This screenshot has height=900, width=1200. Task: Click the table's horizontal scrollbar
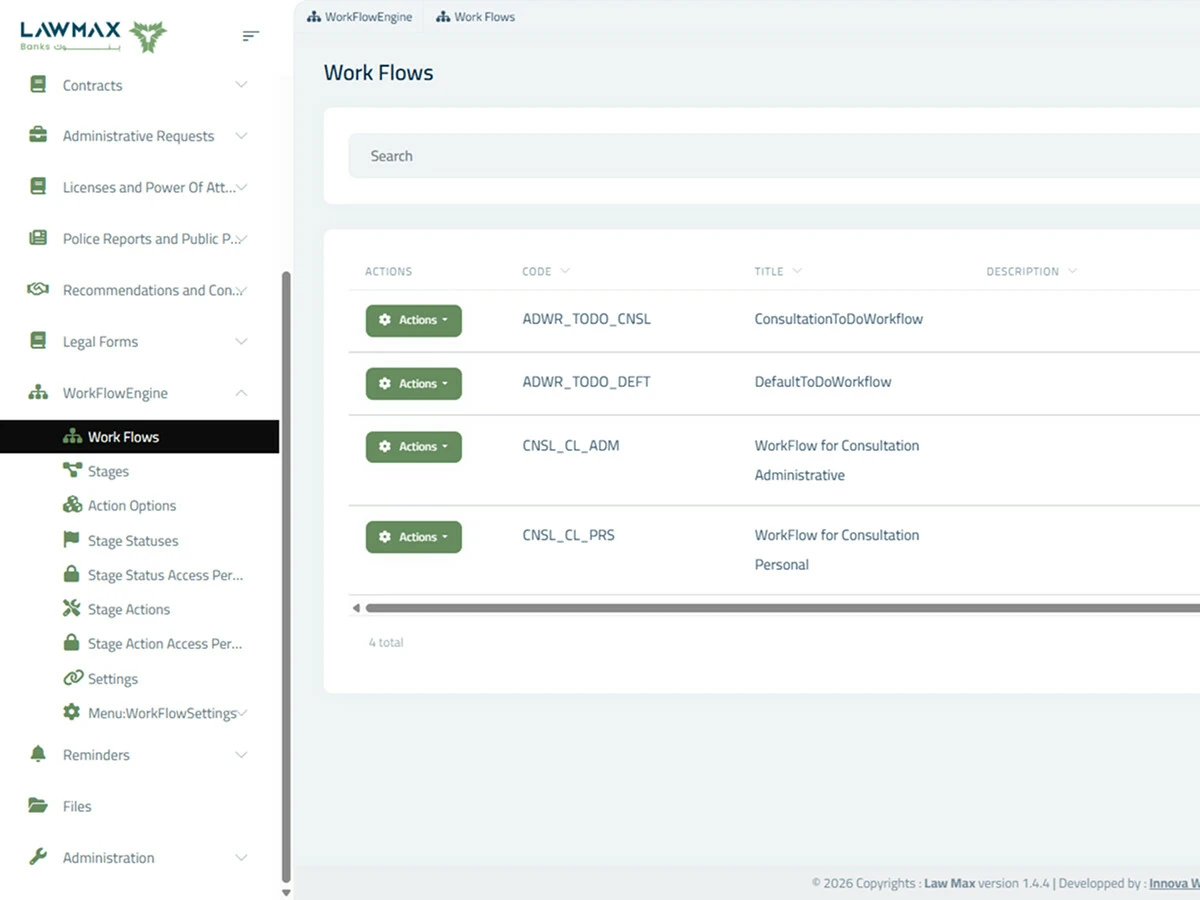(x=783, y=608)
